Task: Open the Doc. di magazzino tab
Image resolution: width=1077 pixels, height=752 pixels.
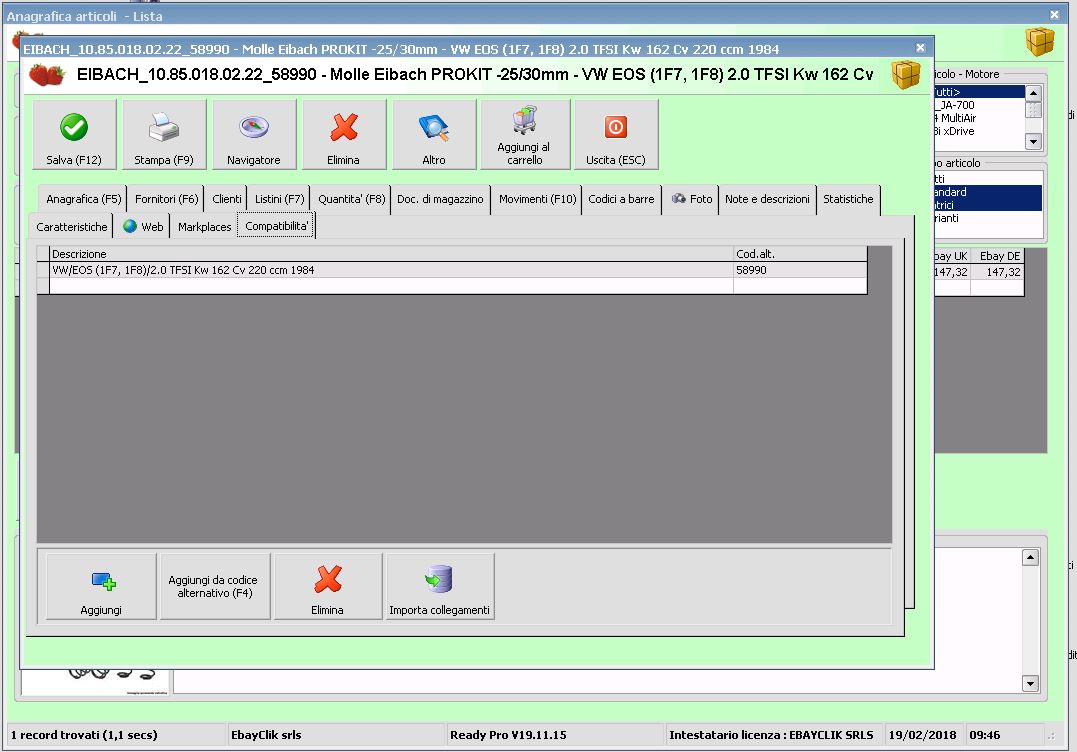Action: (440, 199)
